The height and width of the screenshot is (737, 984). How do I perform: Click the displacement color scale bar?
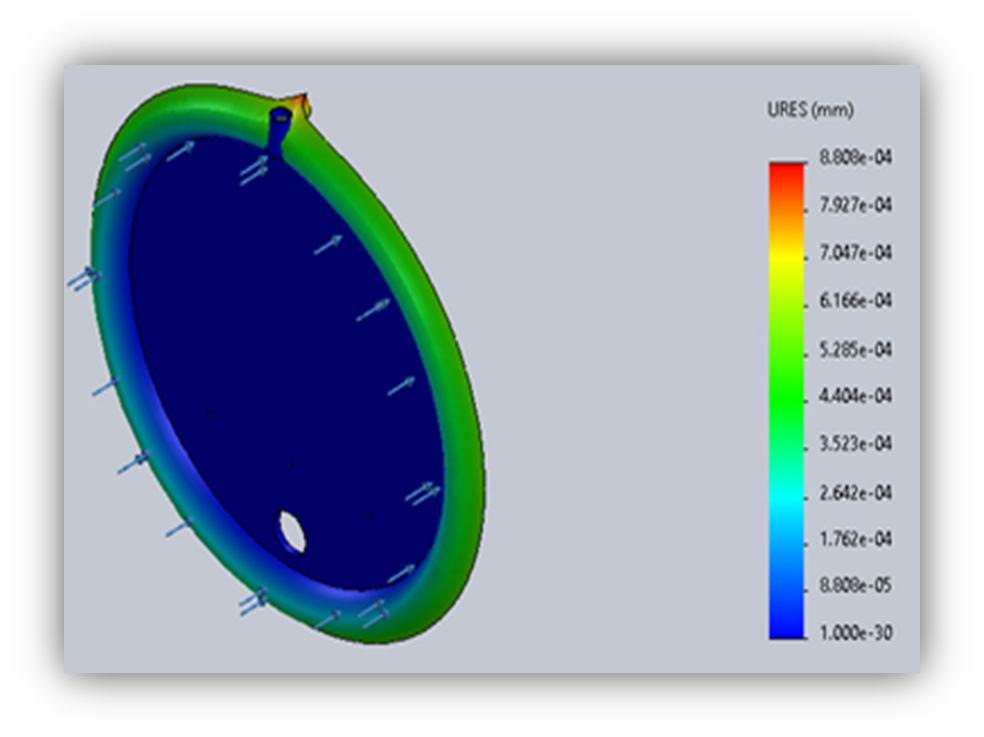click(787, 401)
